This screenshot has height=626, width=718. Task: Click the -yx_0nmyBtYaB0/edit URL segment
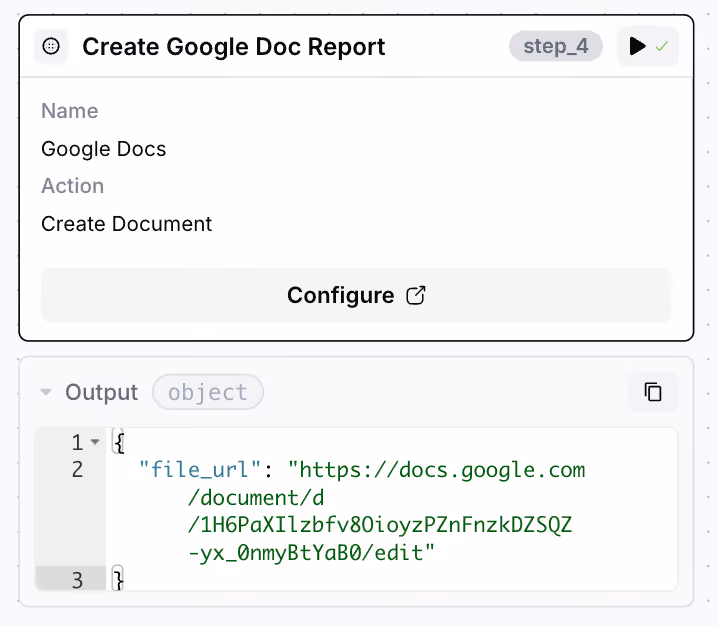click(311, 553)
